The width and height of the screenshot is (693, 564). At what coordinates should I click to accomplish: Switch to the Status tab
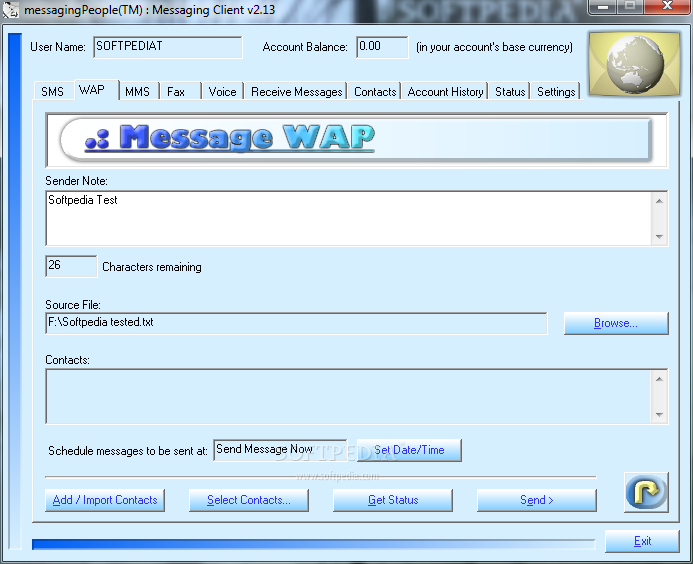pyautogui.click(x=510, y=91)
